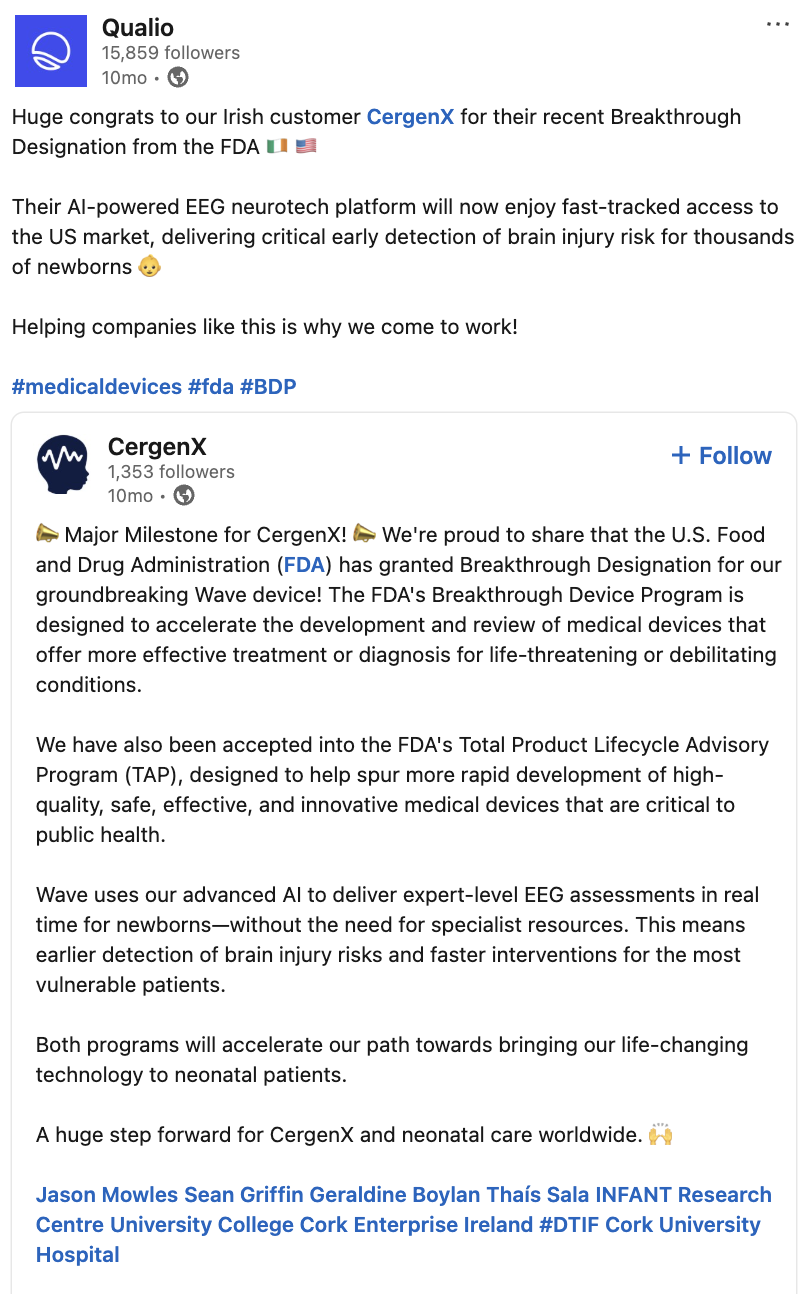Click the CergenX name in shared post header
Viewport: 812px width, 1294px height.
tap(157, 447)
